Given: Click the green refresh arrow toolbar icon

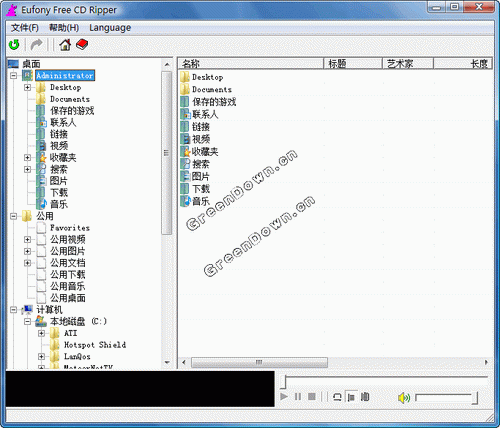Looking at the screenshot, I should (x=14, y=45).
